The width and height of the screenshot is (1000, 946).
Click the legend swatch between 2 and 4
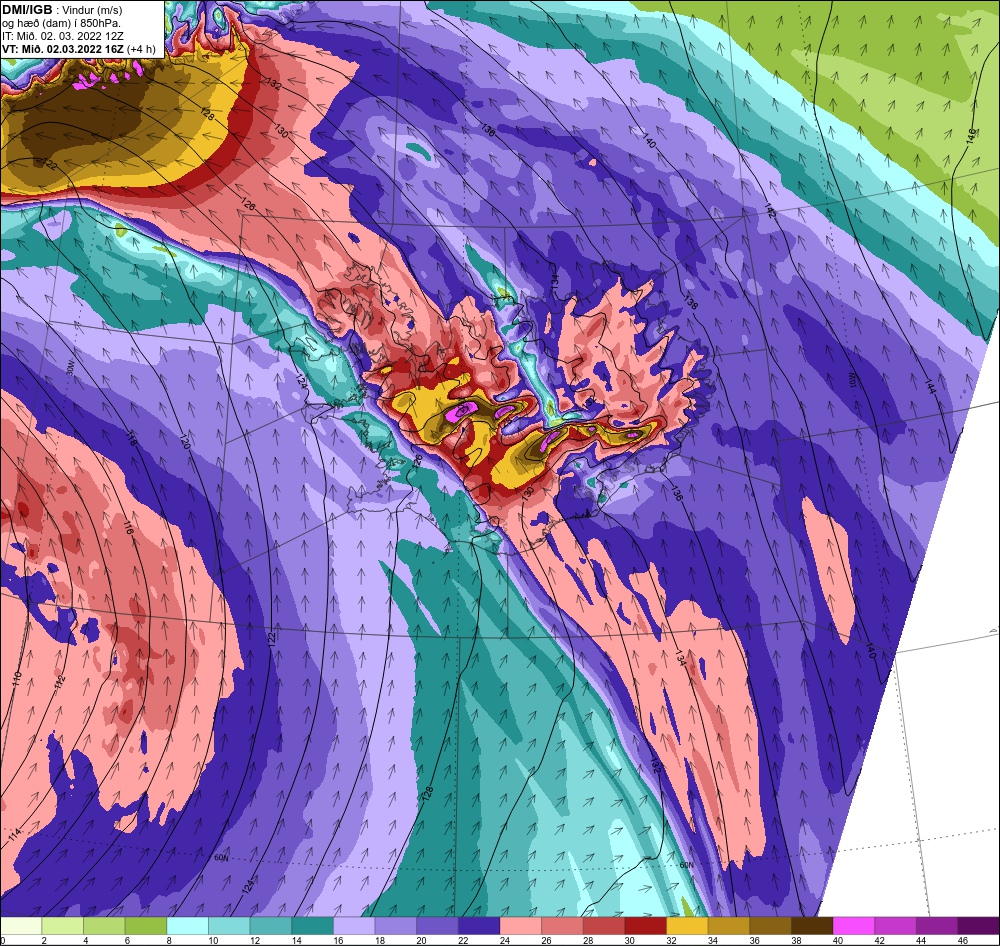point(62,926)
